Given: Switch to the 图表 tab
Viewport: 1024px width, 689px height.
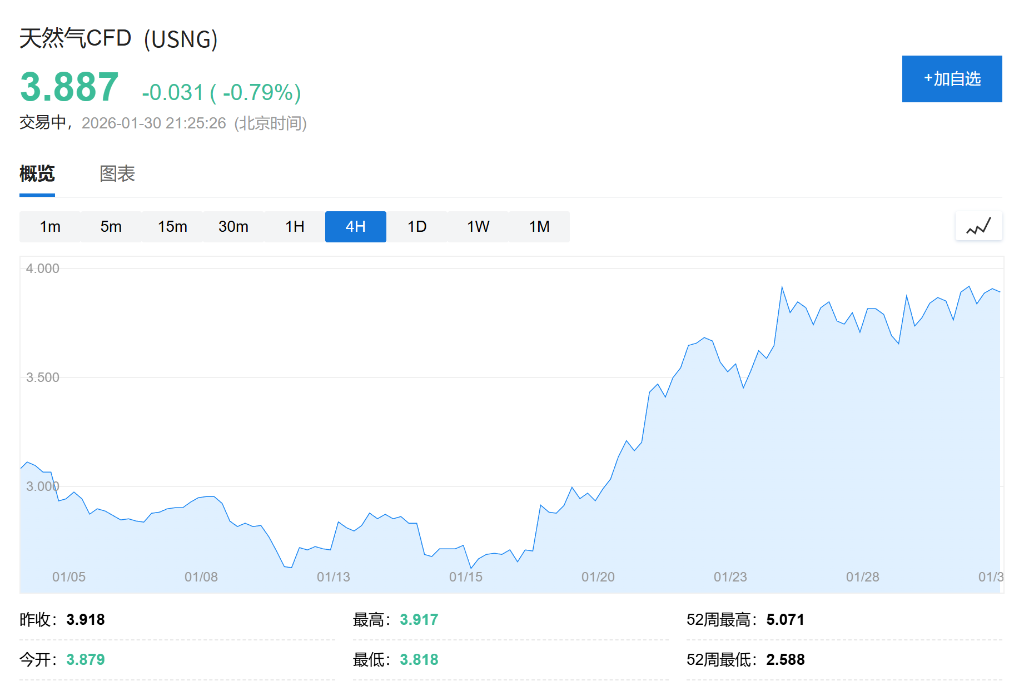Looking at the screenshot, I should pos(118,172).
